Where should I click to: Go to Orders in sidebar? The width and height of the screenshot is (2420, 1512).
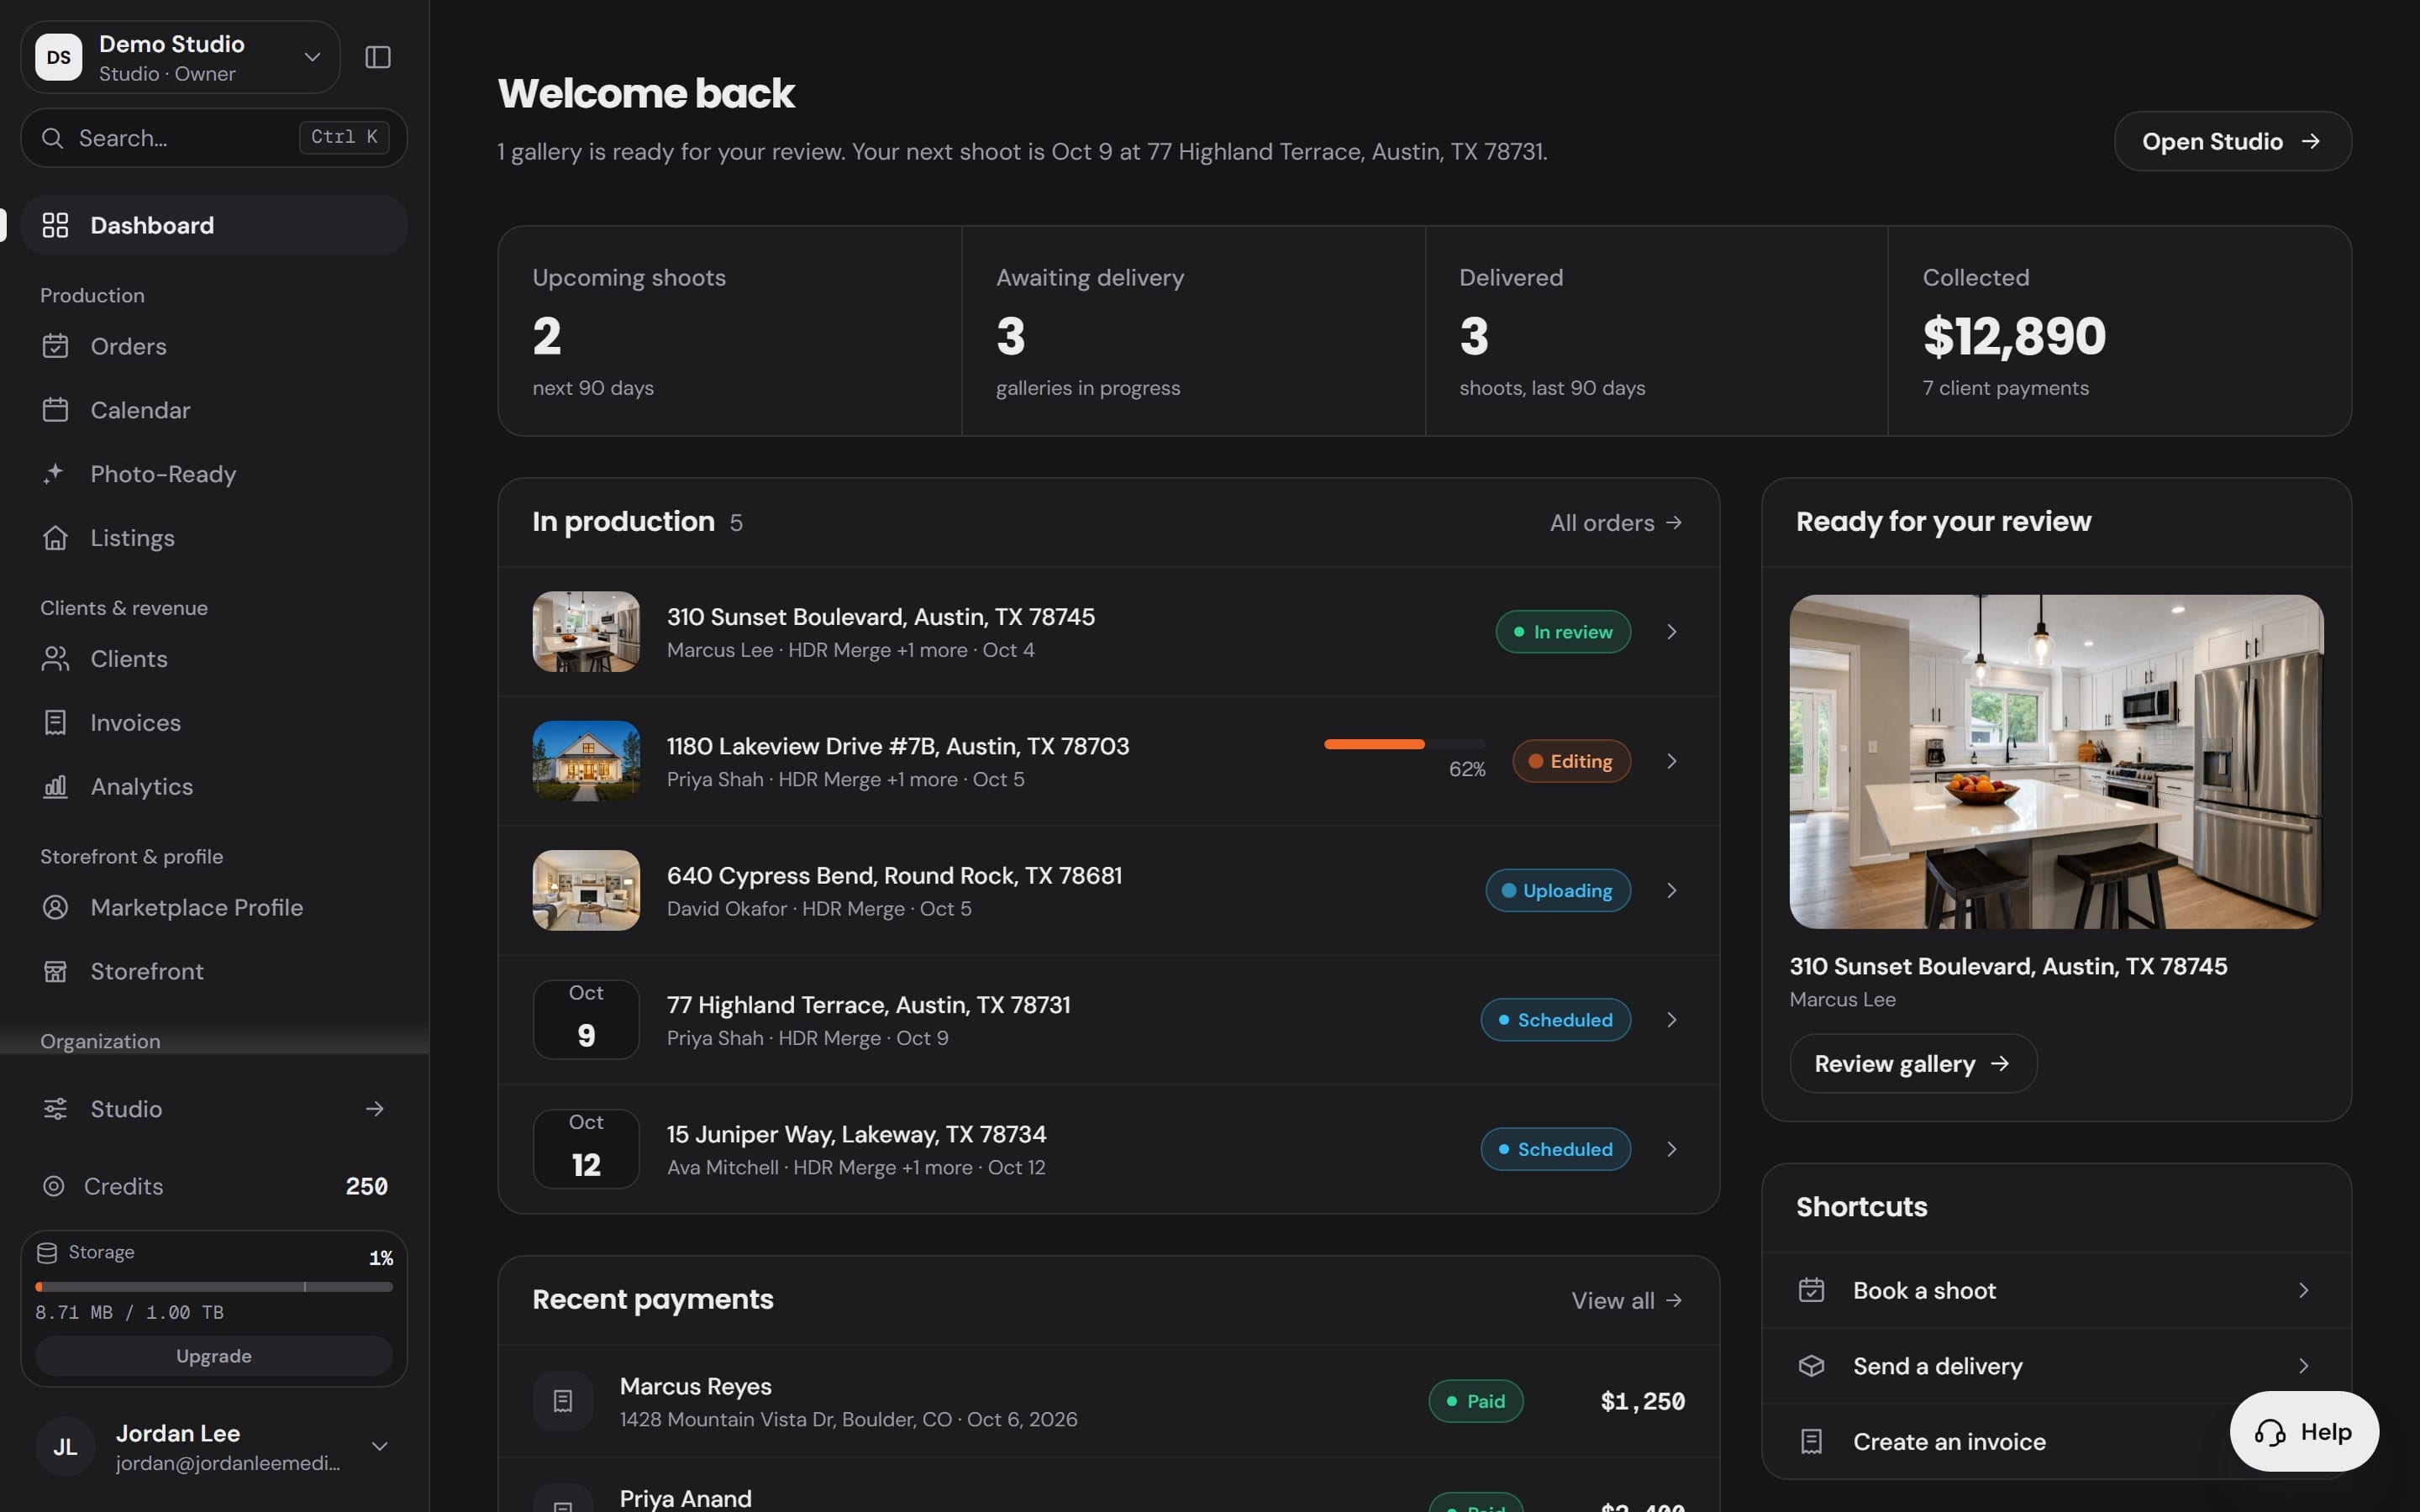(214, 346)
